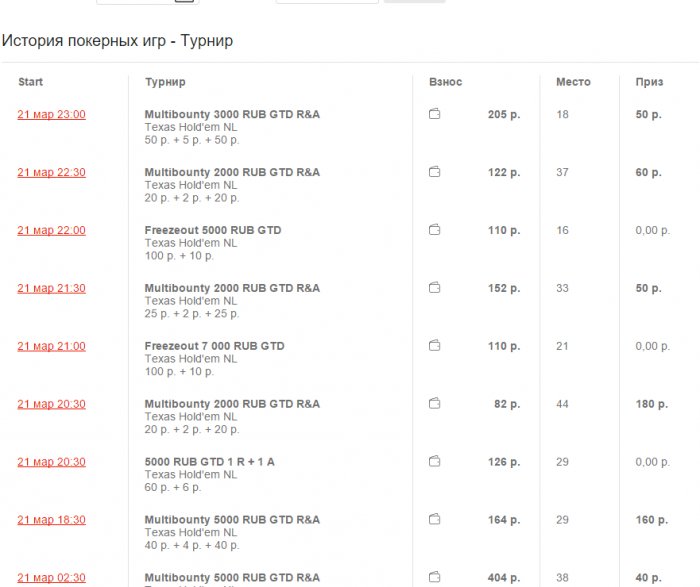Open the 21 мар 23:00 tournament link
This screenshot has width=700, height=587.
coord(51,115)
